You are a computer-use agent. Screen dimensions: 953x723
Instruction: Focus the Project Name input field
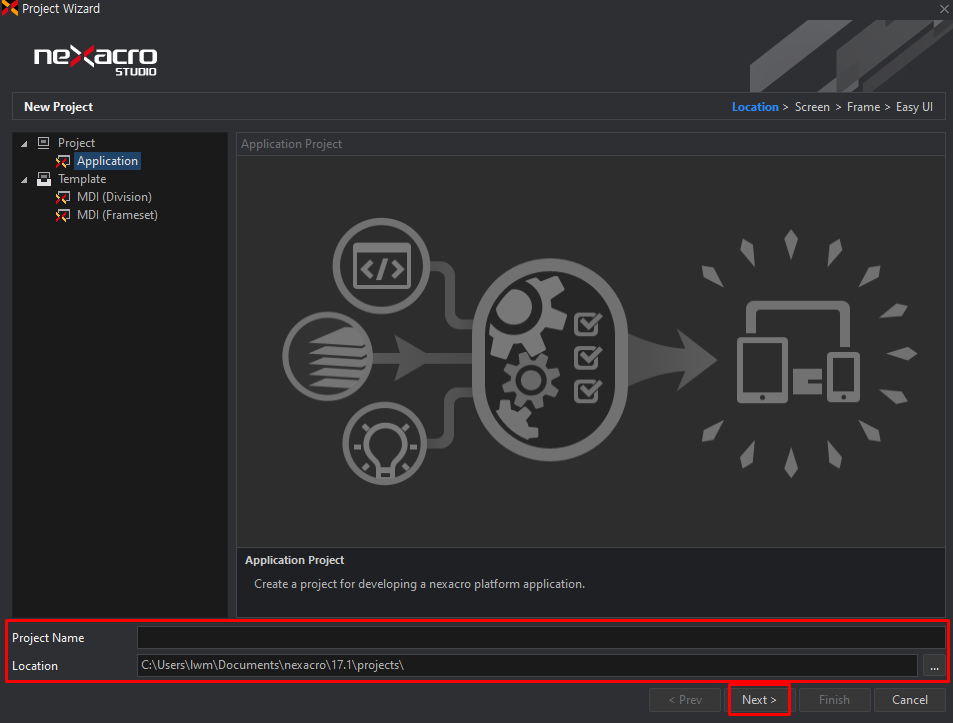tap(541, 637)
